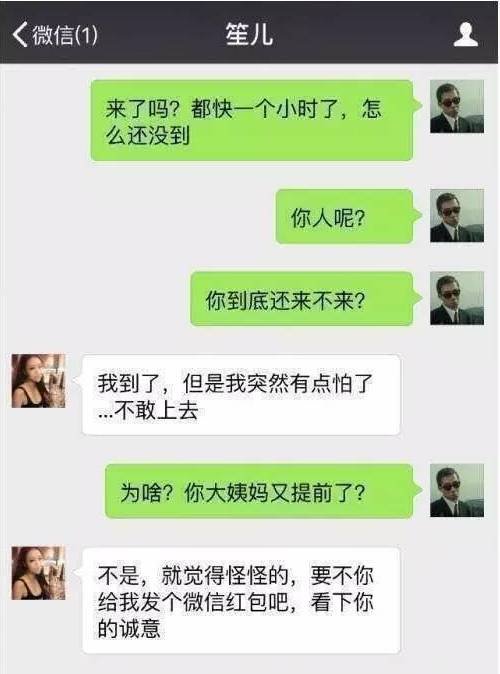Tap the back chevron arrow in the header
Screen dimensions: 500x674
point(20,34)
